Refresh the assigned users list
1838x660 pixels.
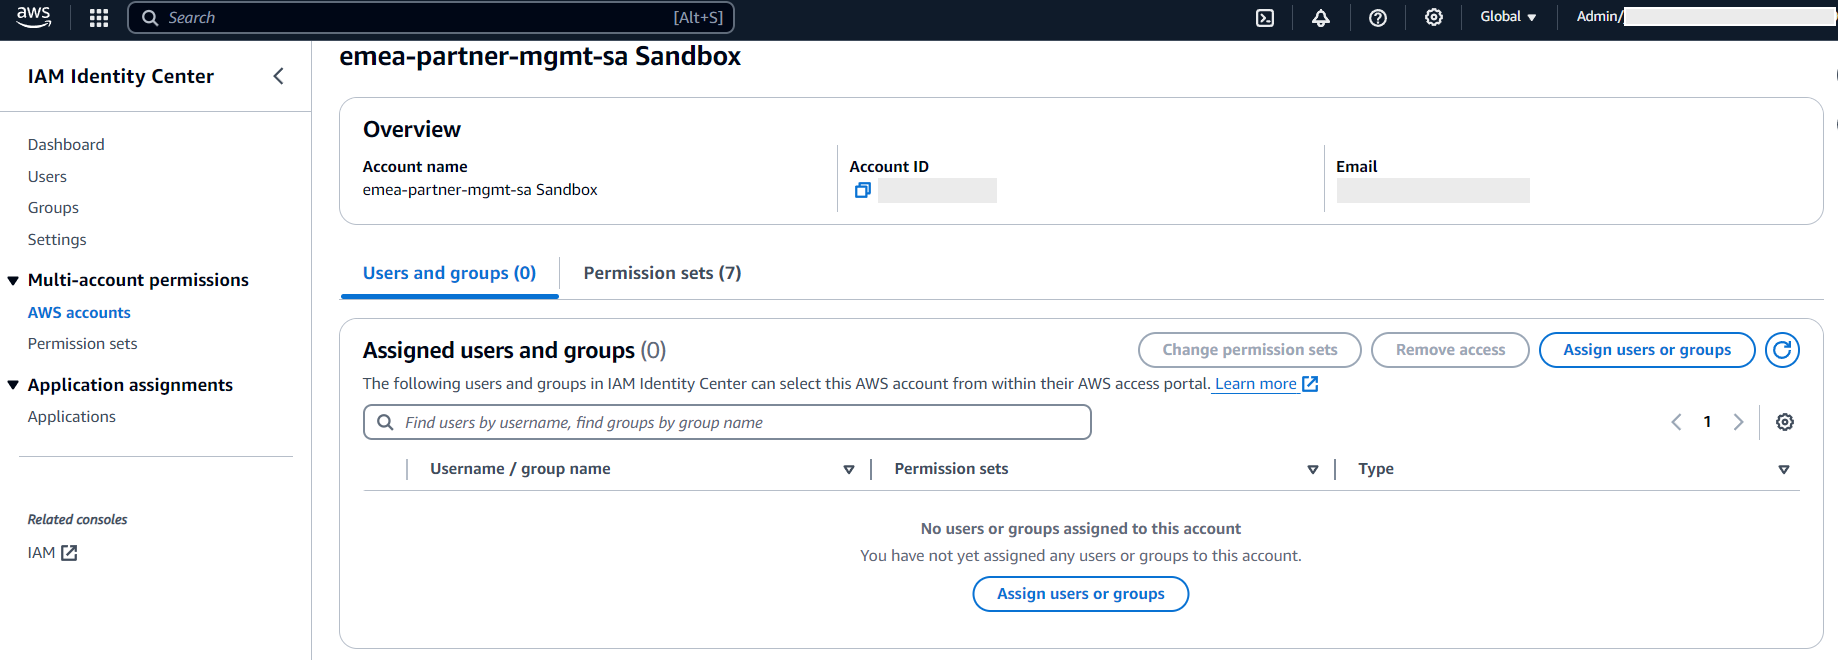coord(1782,350)
